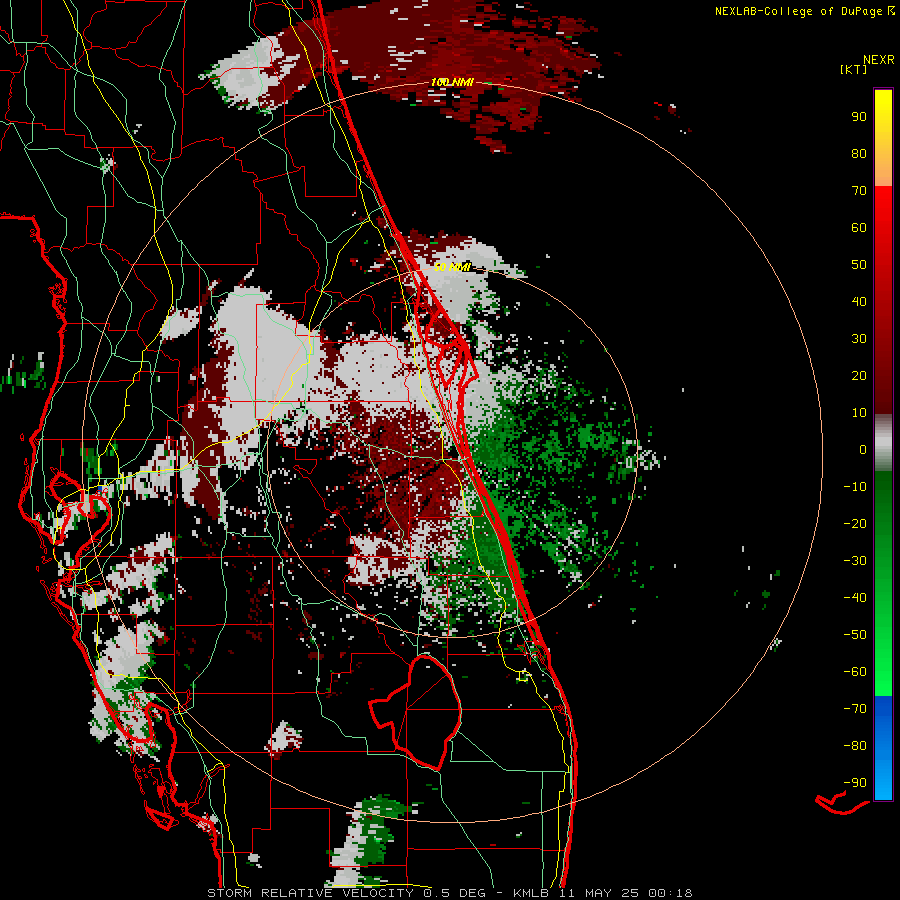Click the 10 value on the velocity scale
The width and height of the screenshot is (900, 900).
tap(859, 413)
